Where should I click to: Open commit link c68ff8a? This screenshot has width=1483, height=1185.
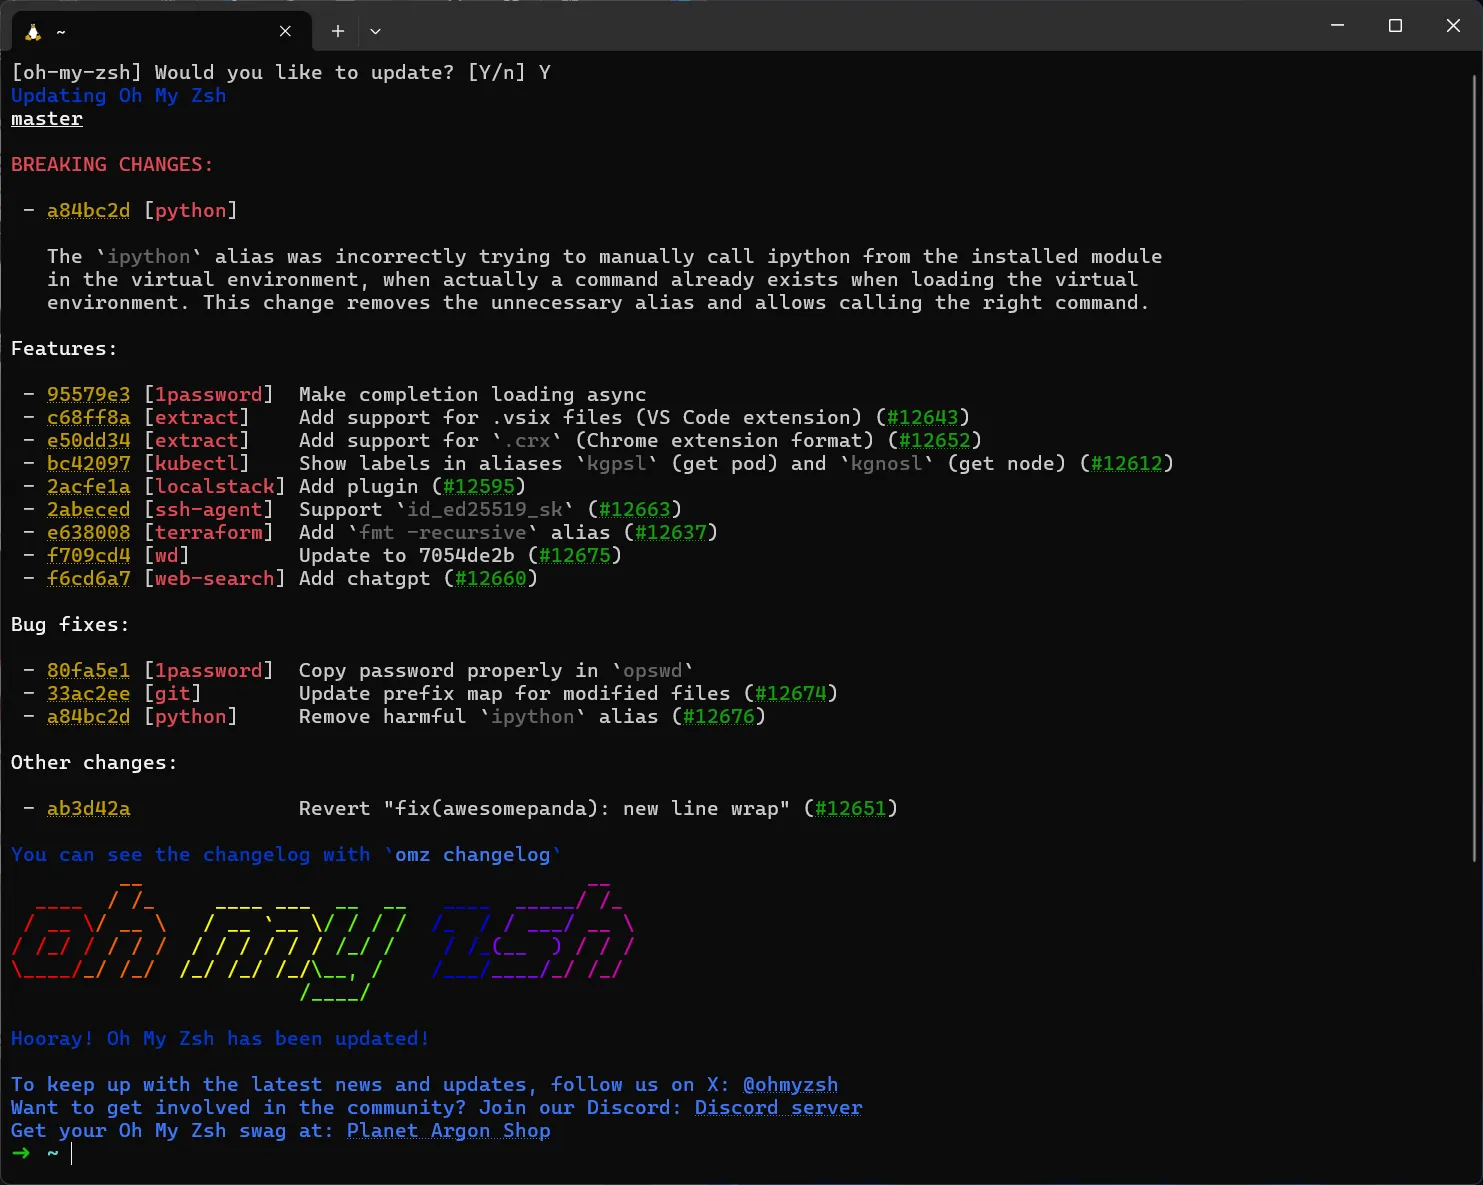coord(88,417)
